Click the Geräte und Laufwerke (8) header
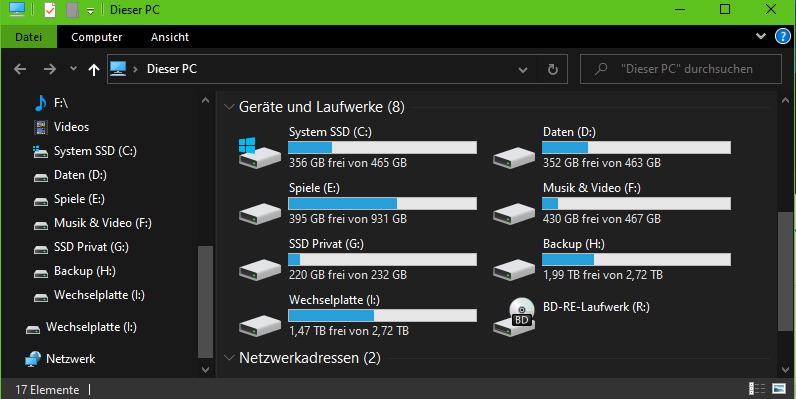Image resolution: width=796 pixels, height=399 pixels. click(x=322, y=107)
